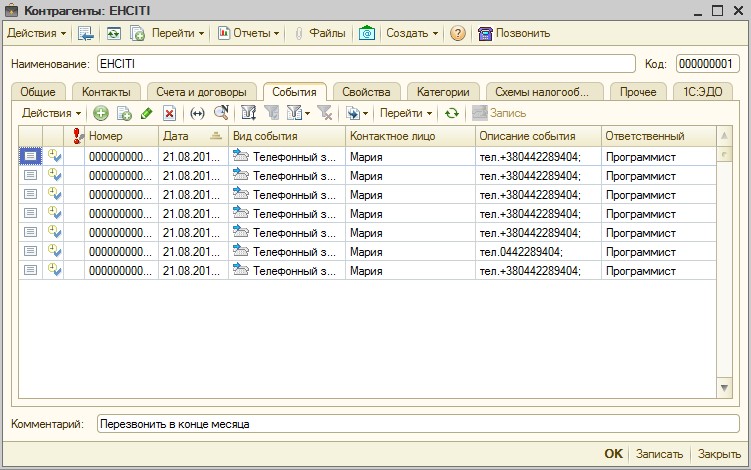Click the scrollbar up arrow in events list
751x470 pixels.
(724, 136)
